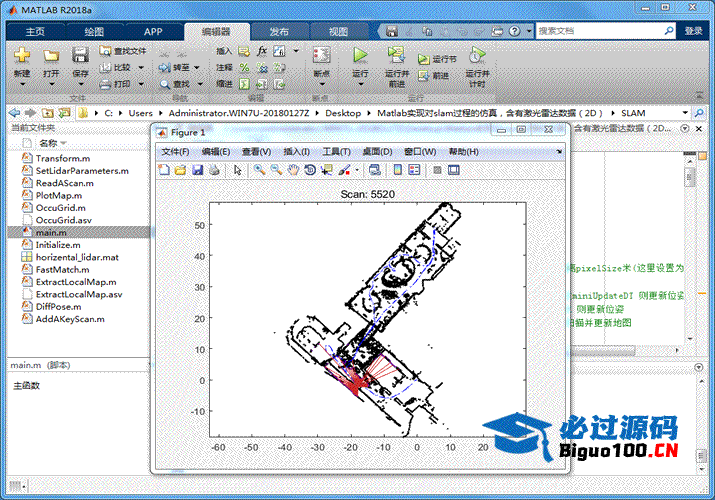Select Figure 1 rotate 3D tool
This screenshot has height=500, width=715.
click(310, 170)
